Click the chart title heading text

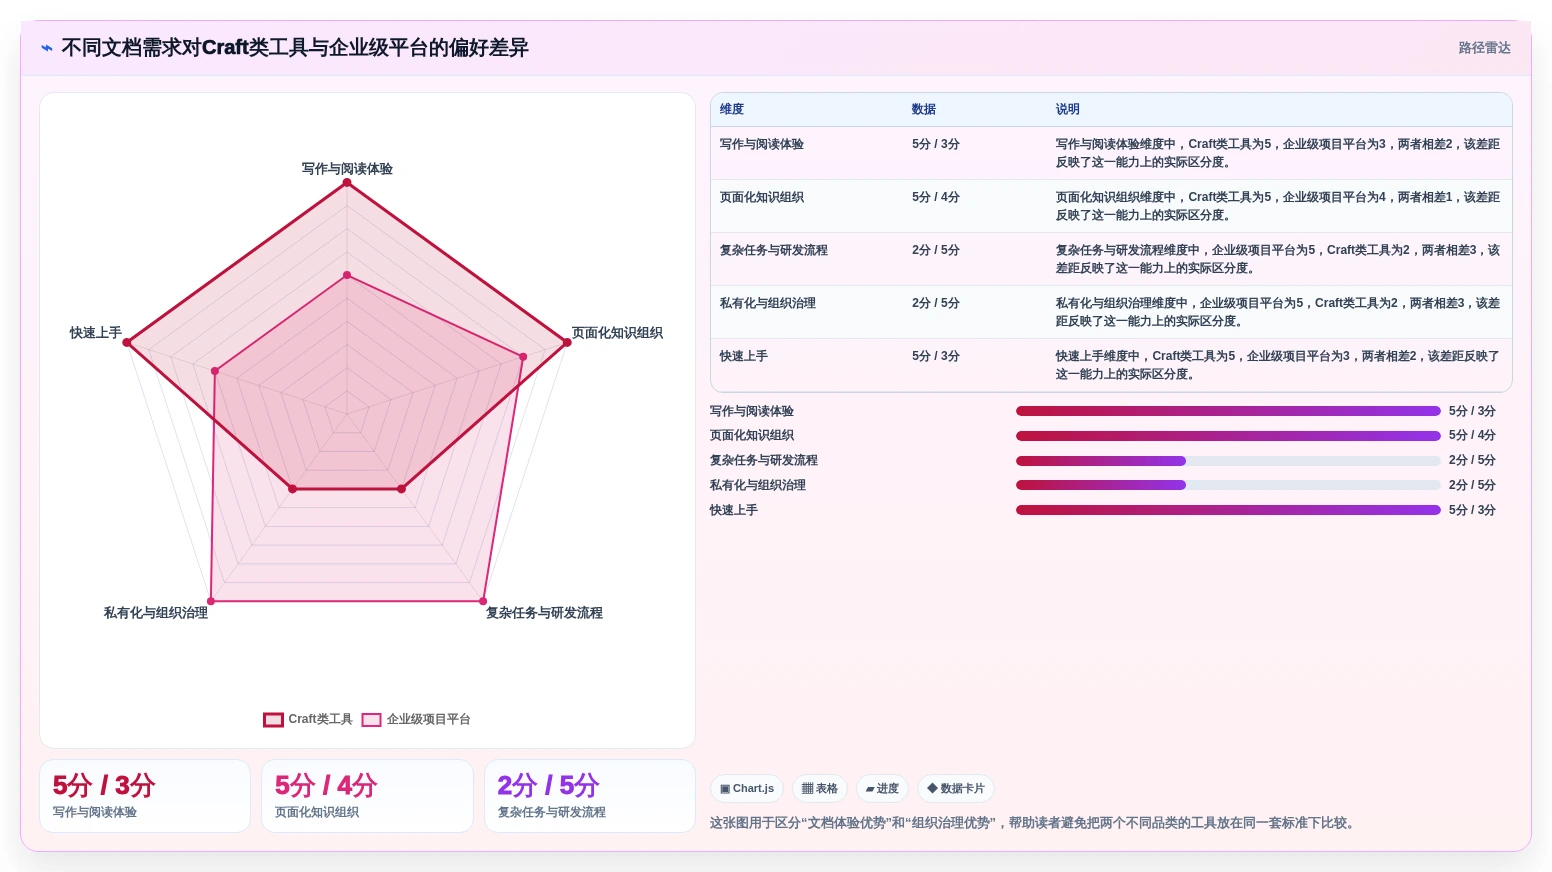295,48
